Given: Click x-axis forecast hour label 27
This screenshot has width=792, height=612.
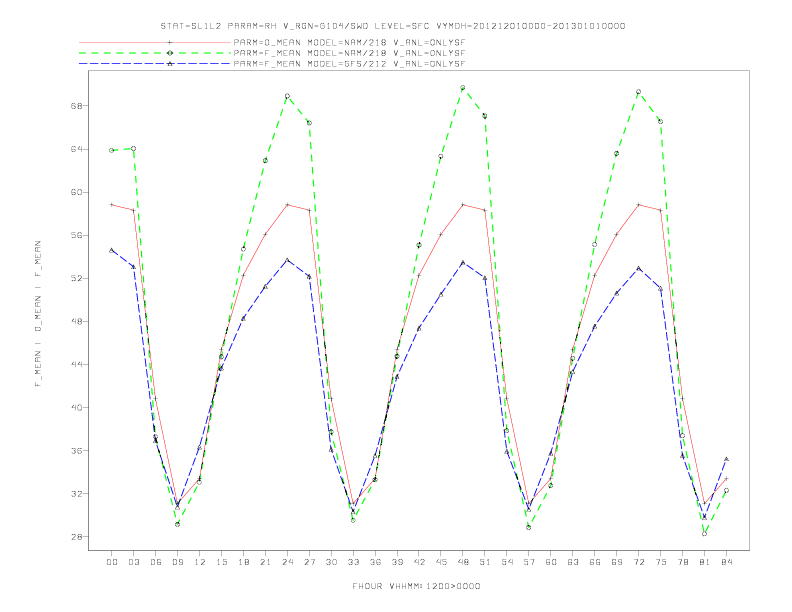Looking at the screenshot, I should (309, 562).
